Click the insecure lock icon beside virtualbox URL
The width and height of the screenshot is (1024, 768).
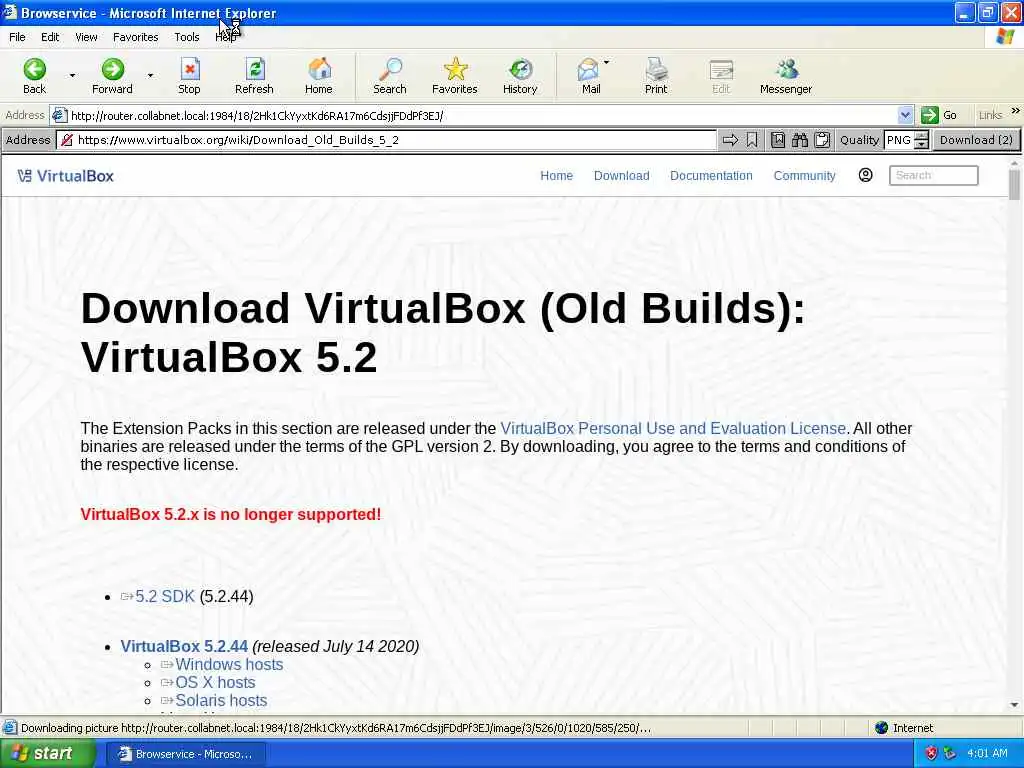point(67,140)
